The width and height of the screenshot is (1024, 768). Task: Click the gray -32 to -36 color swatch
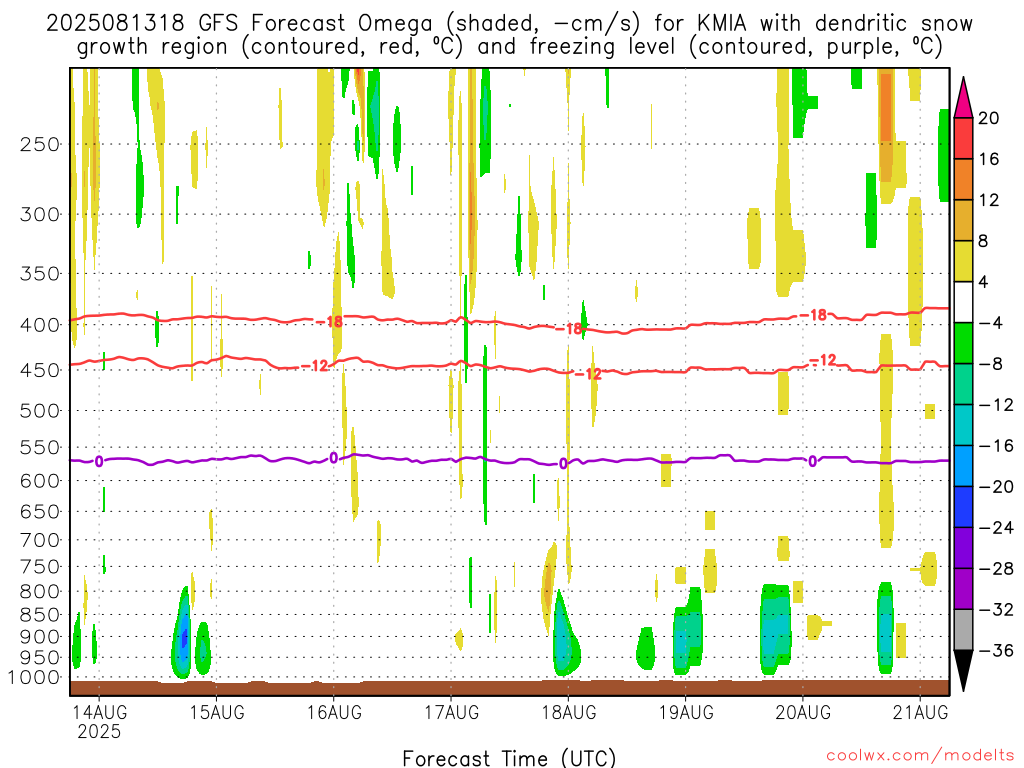pyautogui.click(x=963, y=630)
